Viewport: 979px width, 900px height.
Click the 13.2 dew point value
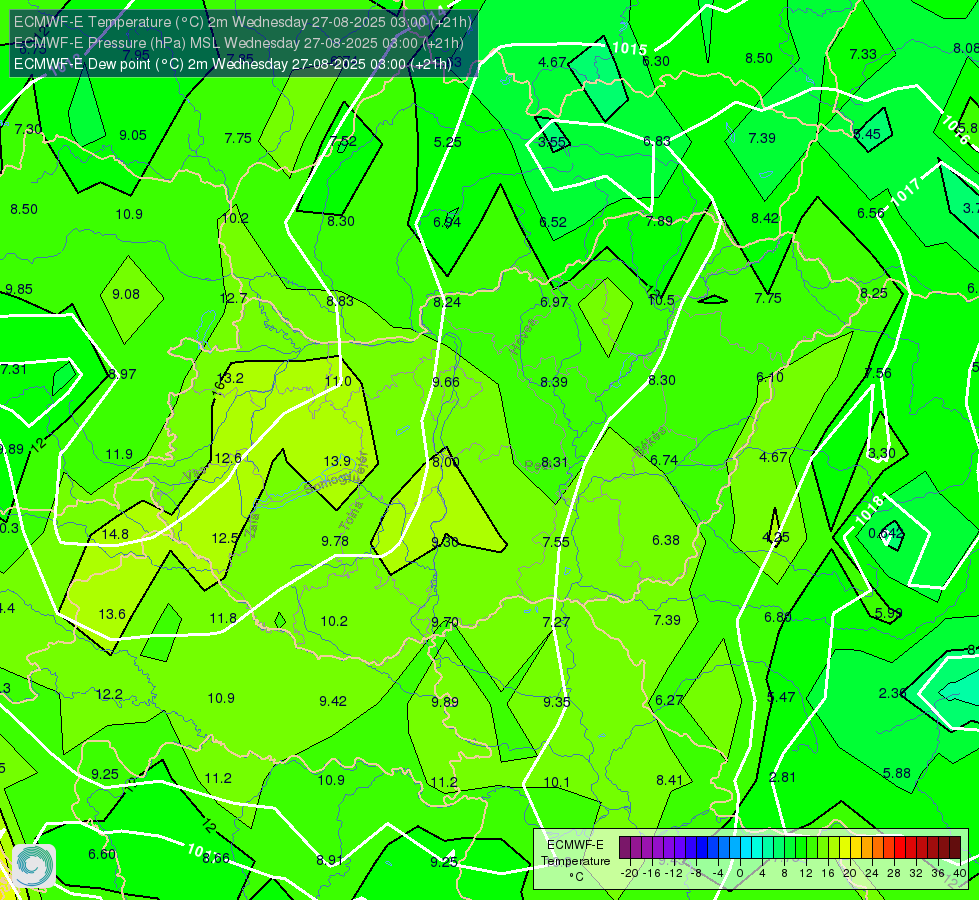[x=230, y=378]
